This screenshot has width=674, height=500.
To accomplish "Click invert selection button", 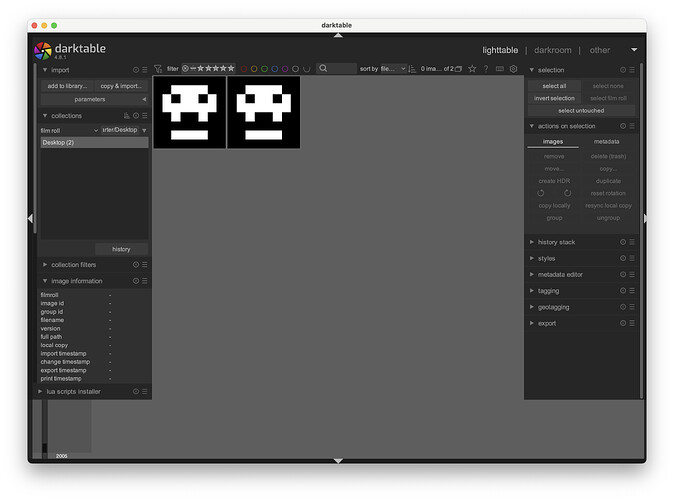I will coord(554,98).
